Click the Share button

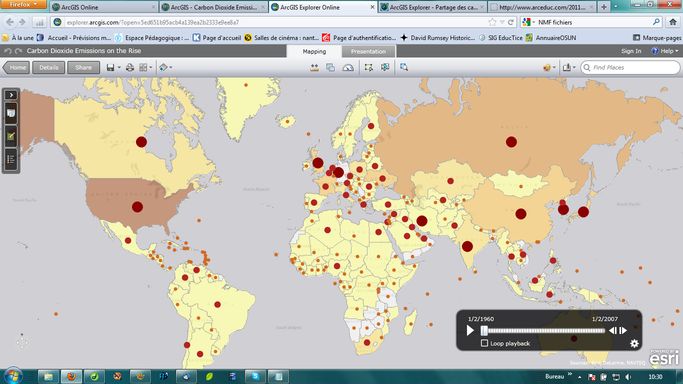tap(83, 67)
